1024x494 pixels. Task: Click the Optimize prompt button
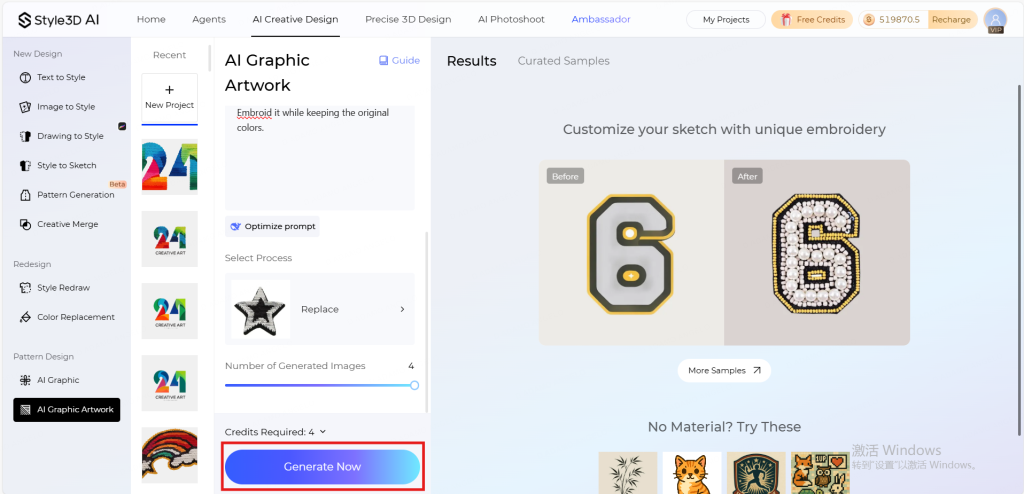[x=272, y=226]
